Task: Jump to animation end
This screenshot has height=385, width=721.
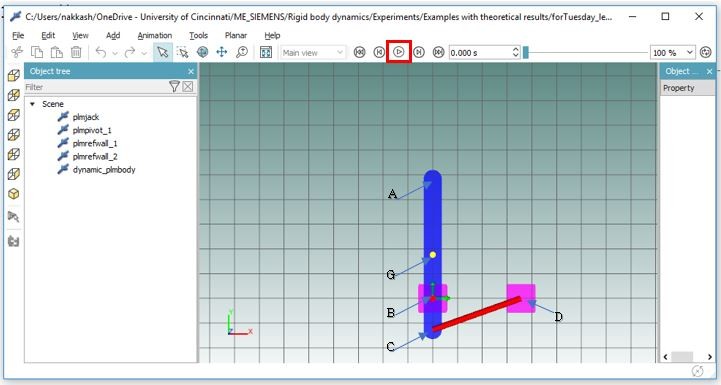Action: (x=439, y=52)
